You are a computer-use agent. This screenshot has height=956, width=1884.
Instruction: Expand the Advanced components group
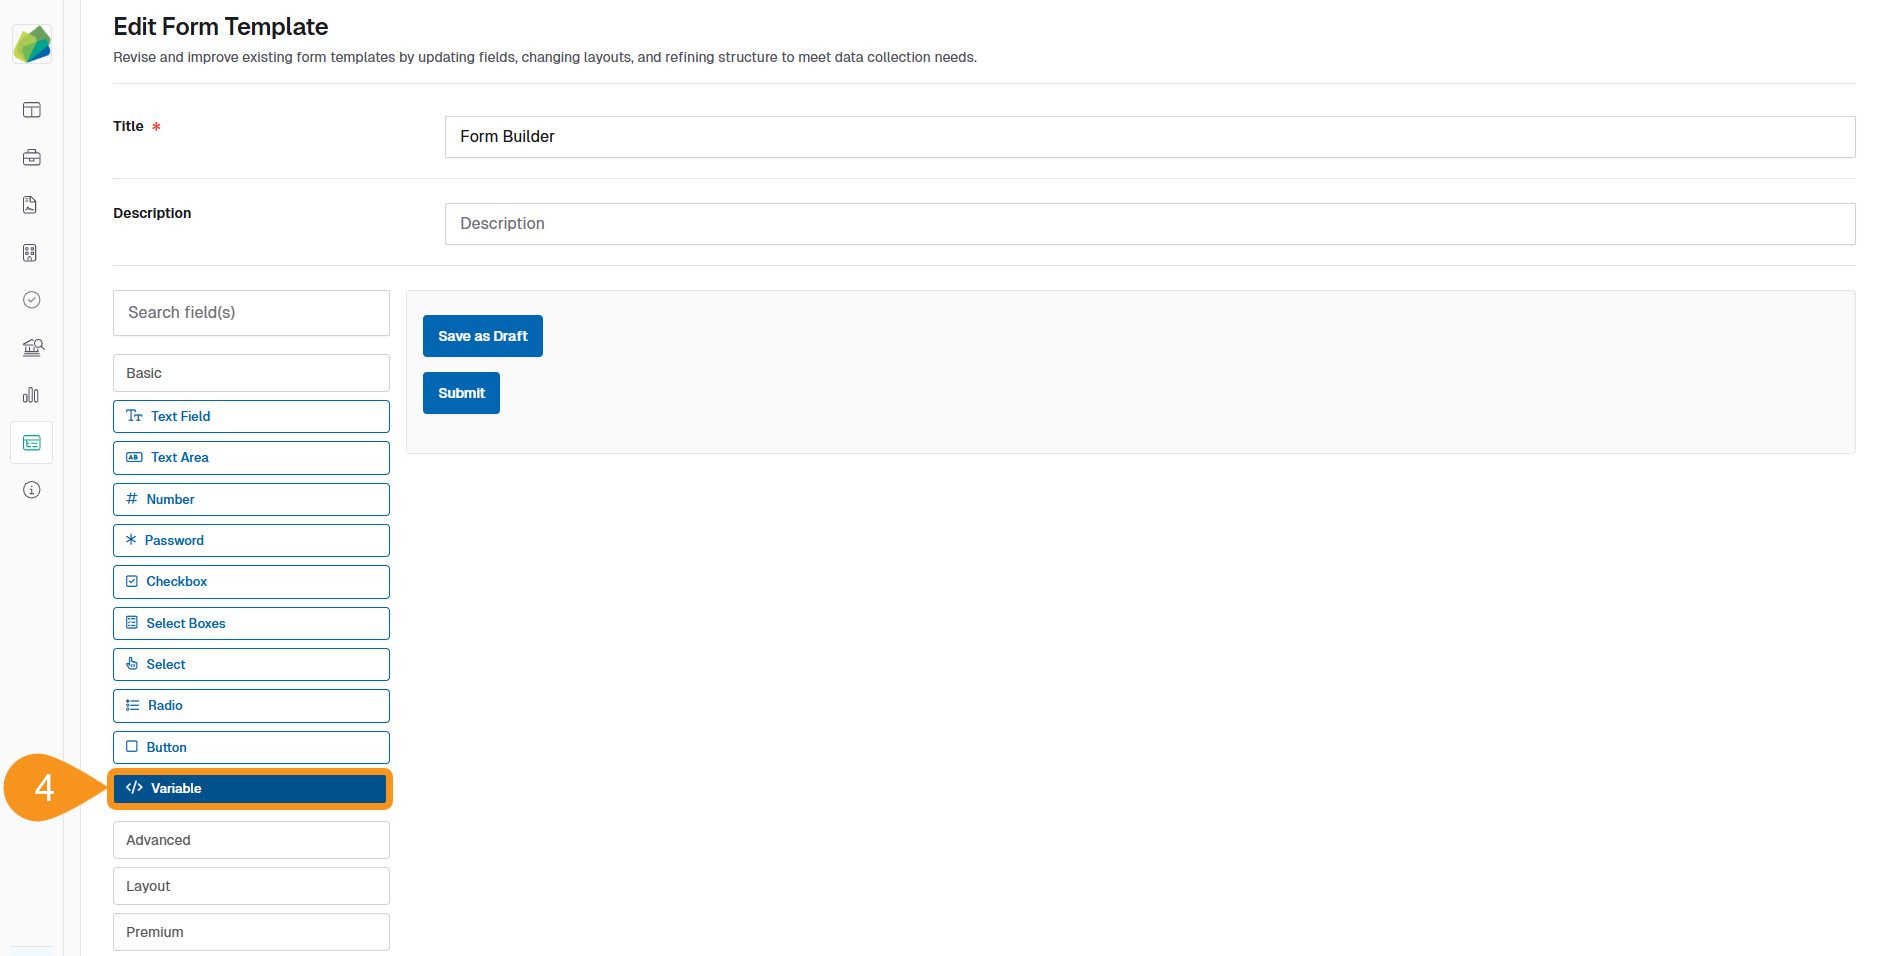(251, 840)
